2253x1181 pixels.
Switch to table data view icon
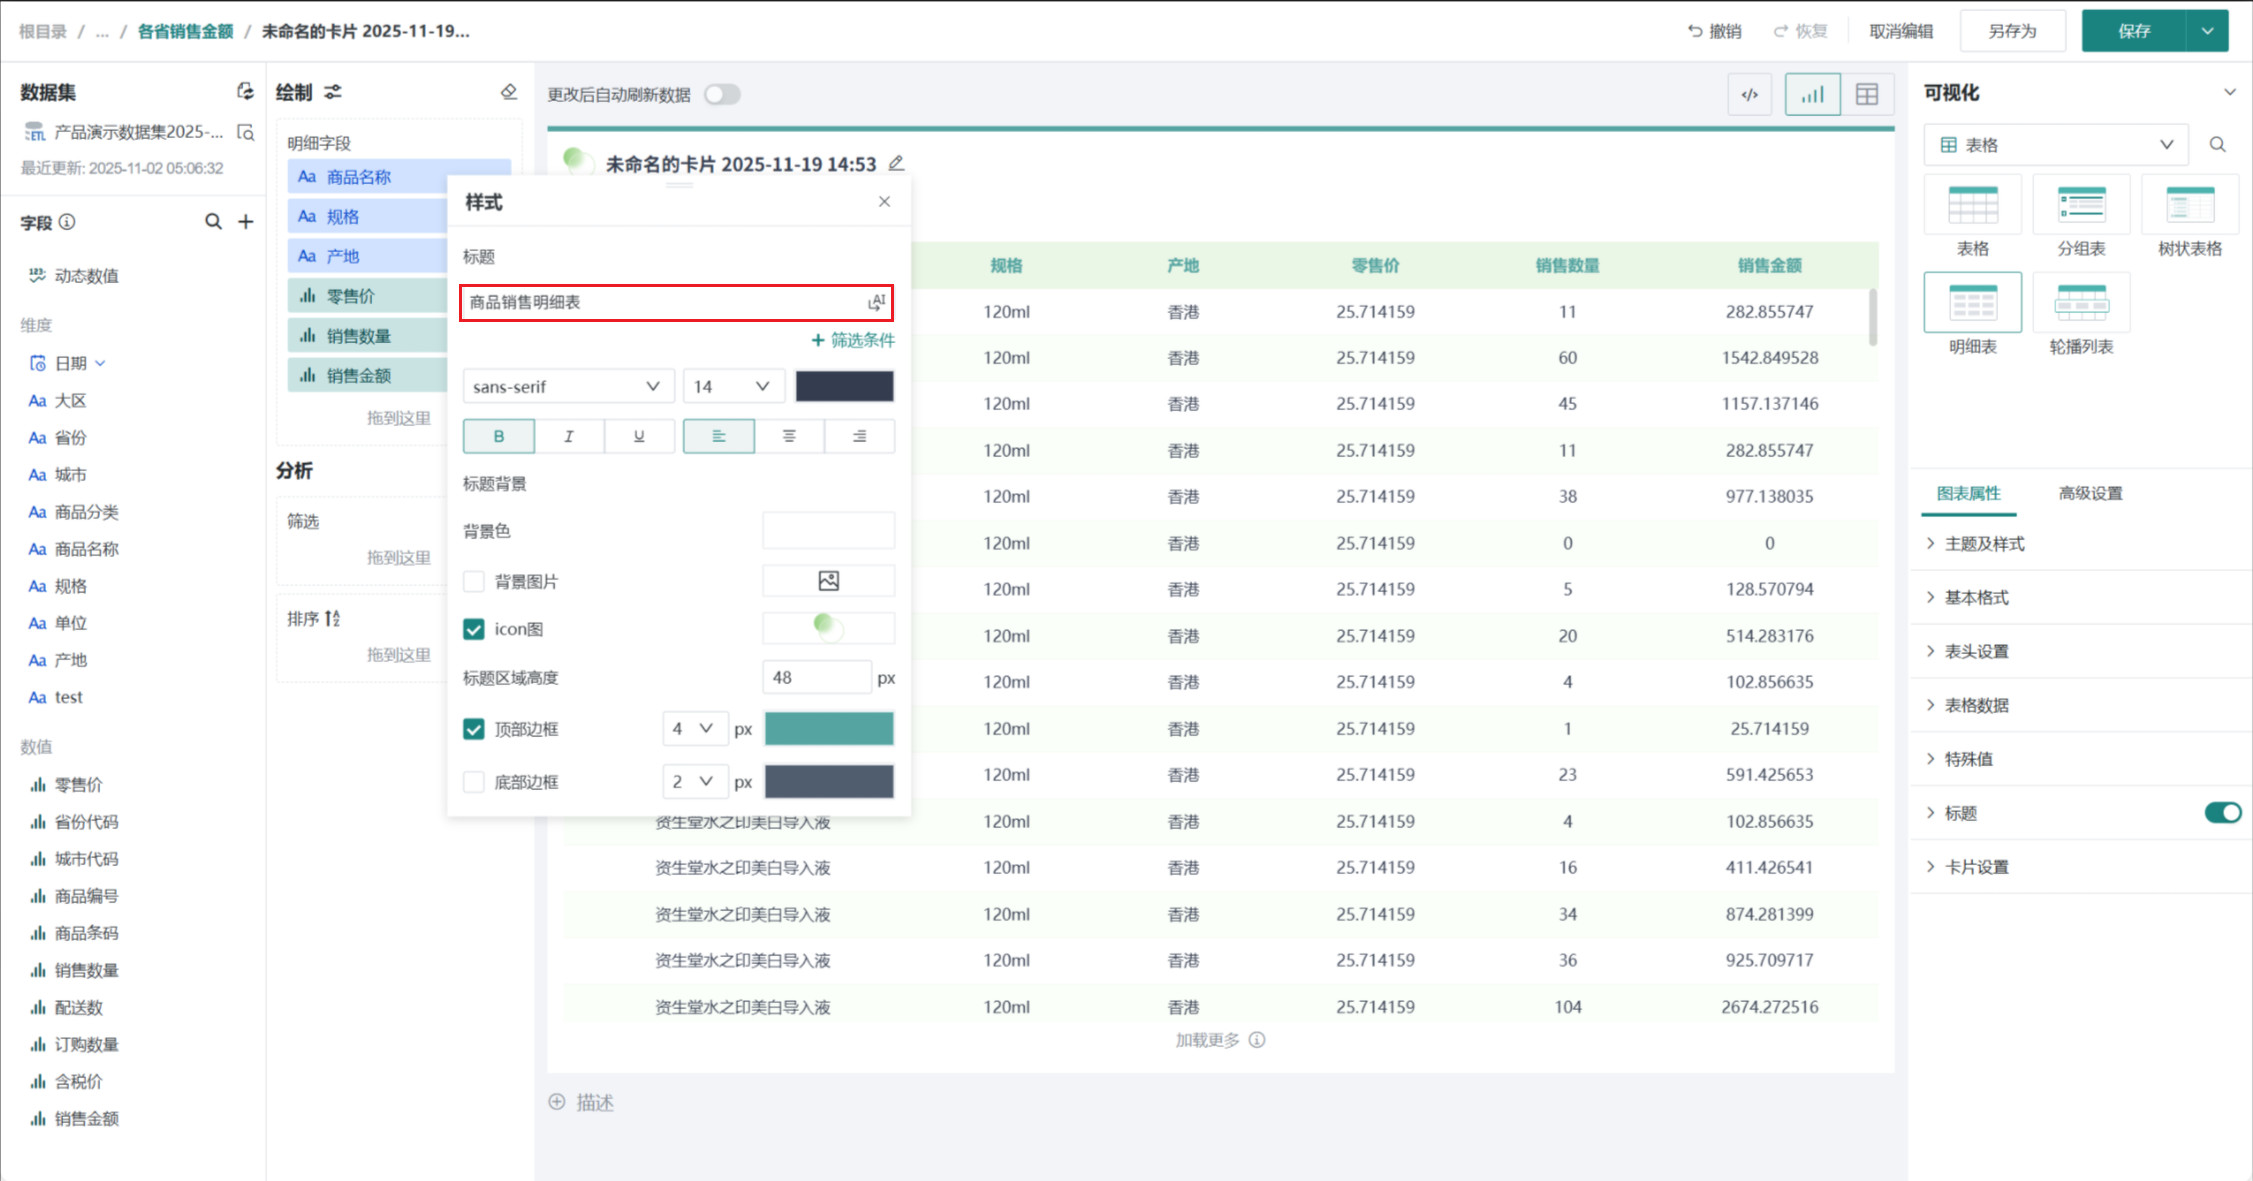click(x=1866, y=95)
